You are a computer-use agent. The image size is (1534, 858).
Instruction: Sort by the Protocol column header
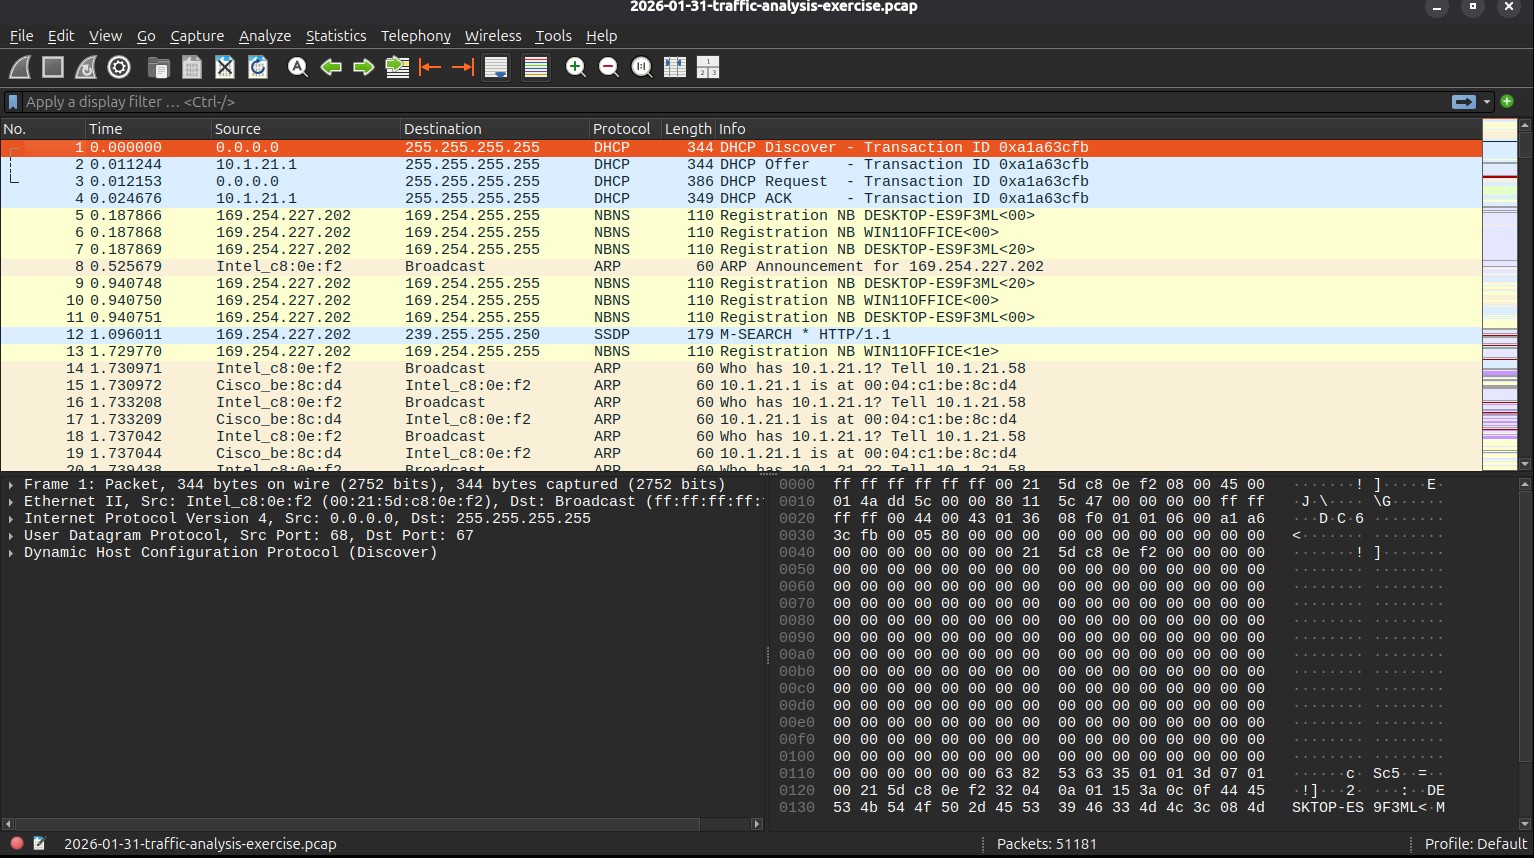[626, 129]
